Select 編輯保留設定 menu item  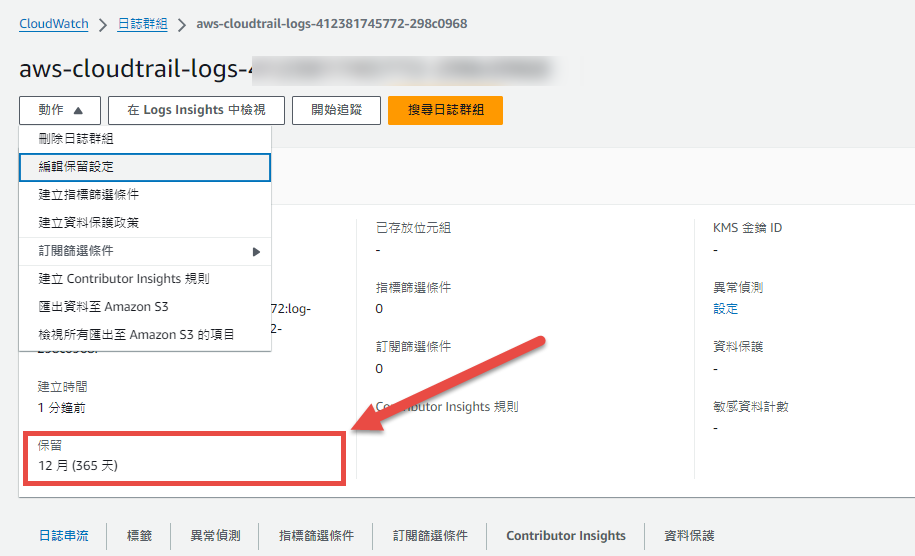[145, 167]
